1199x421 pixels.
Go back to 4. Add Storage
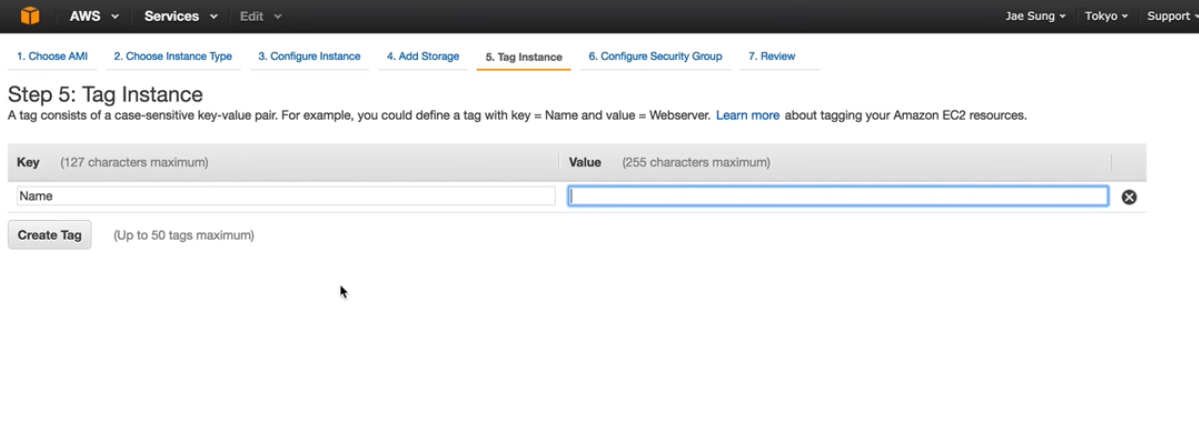click(423, 57)
